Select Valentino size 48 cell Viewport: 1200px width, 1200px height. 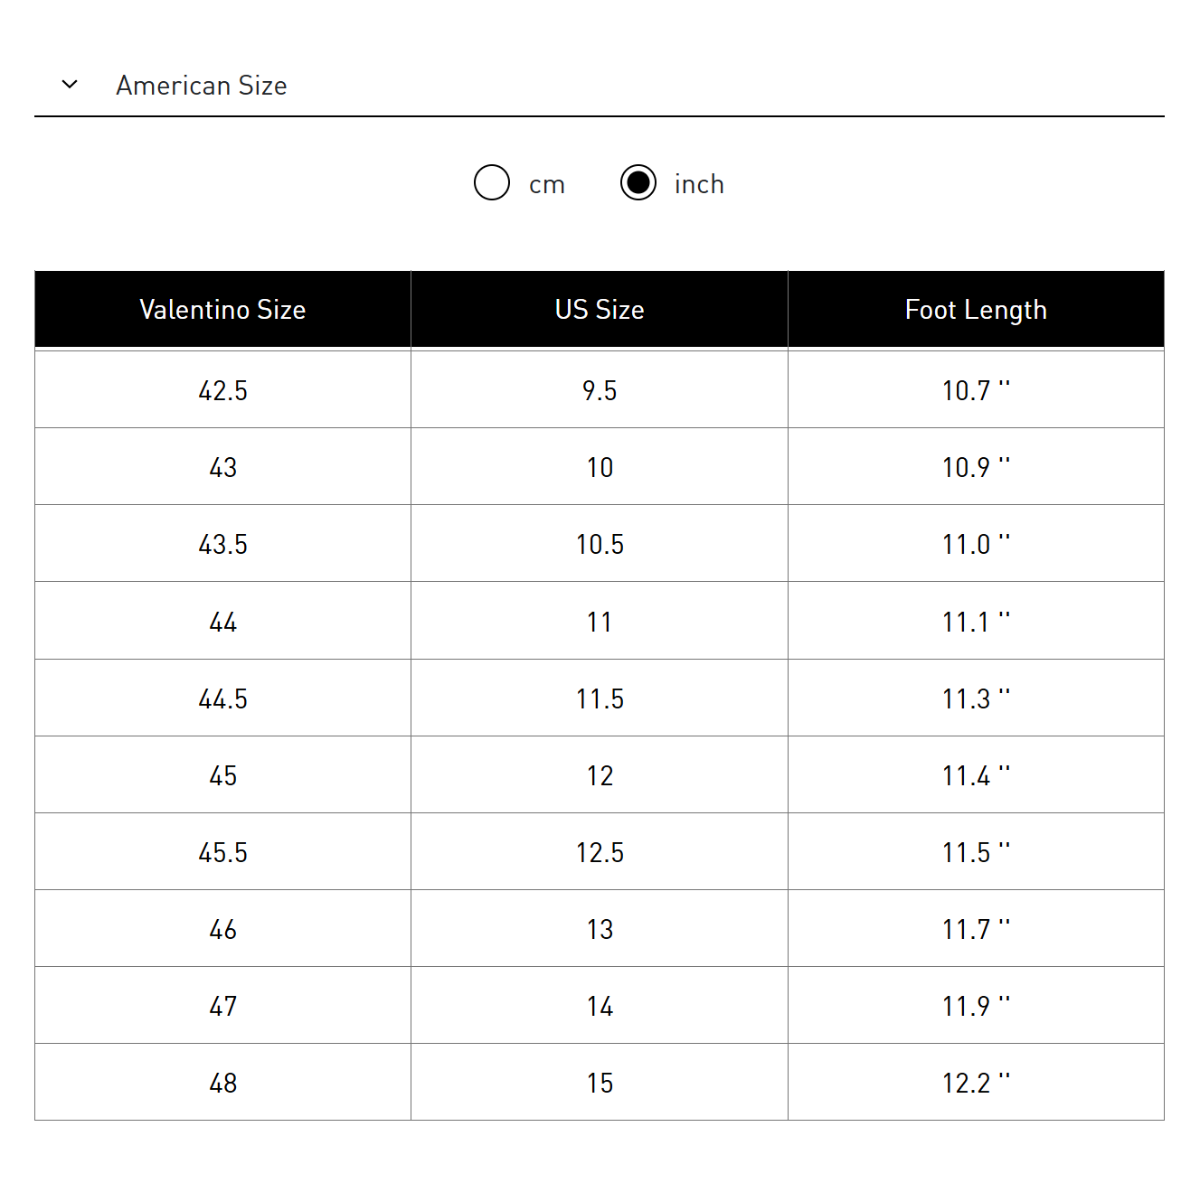223,1083
